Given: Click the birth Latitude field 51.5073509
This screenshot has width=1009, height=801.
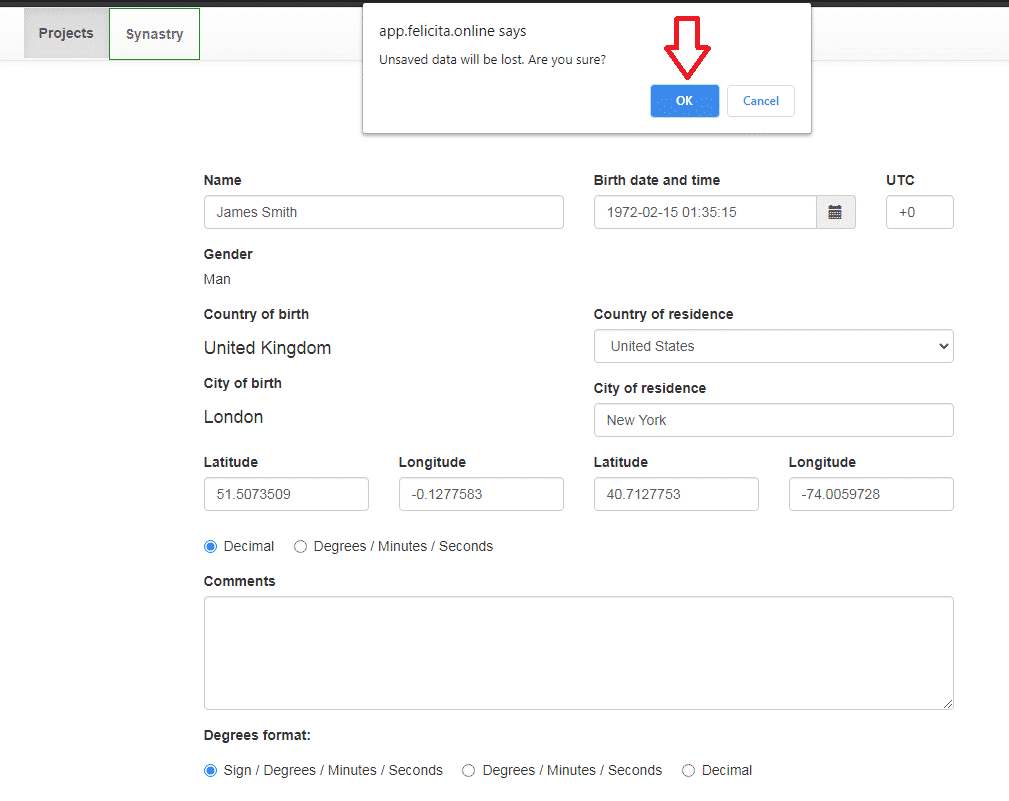Looking at the screenshot, I should (286, 494).
